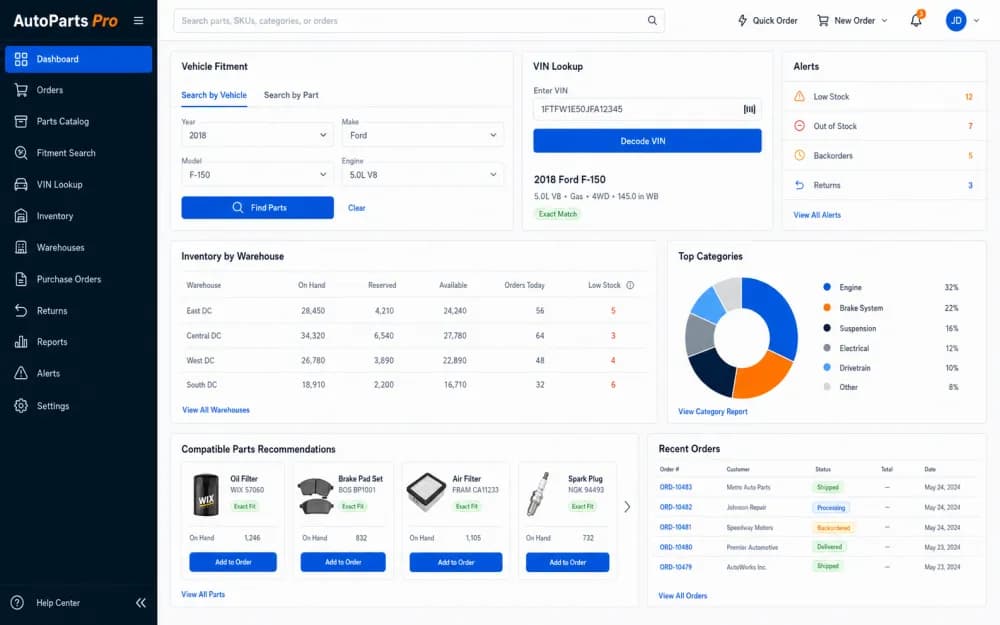Go to Inventory in sidebar
The image size is (1000, 625).
point(78,216)
